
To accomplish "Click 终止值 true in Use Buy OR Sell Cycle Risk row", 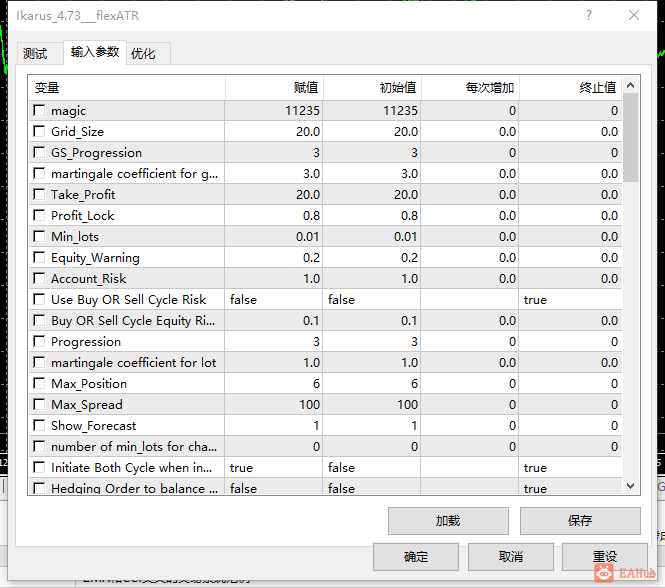I will (x=570, y=300).
